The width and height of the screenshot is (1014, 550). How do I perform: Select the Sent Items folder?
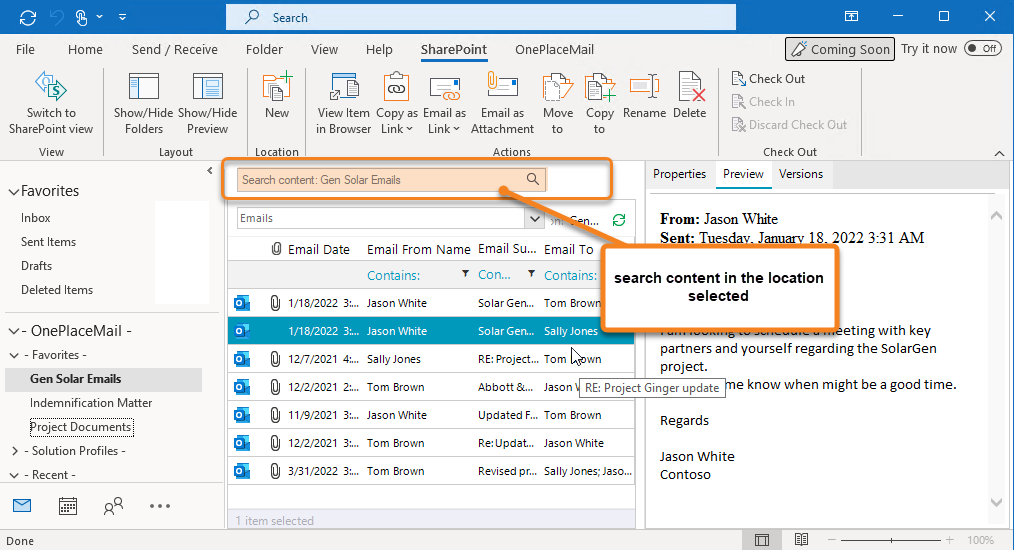49,242
